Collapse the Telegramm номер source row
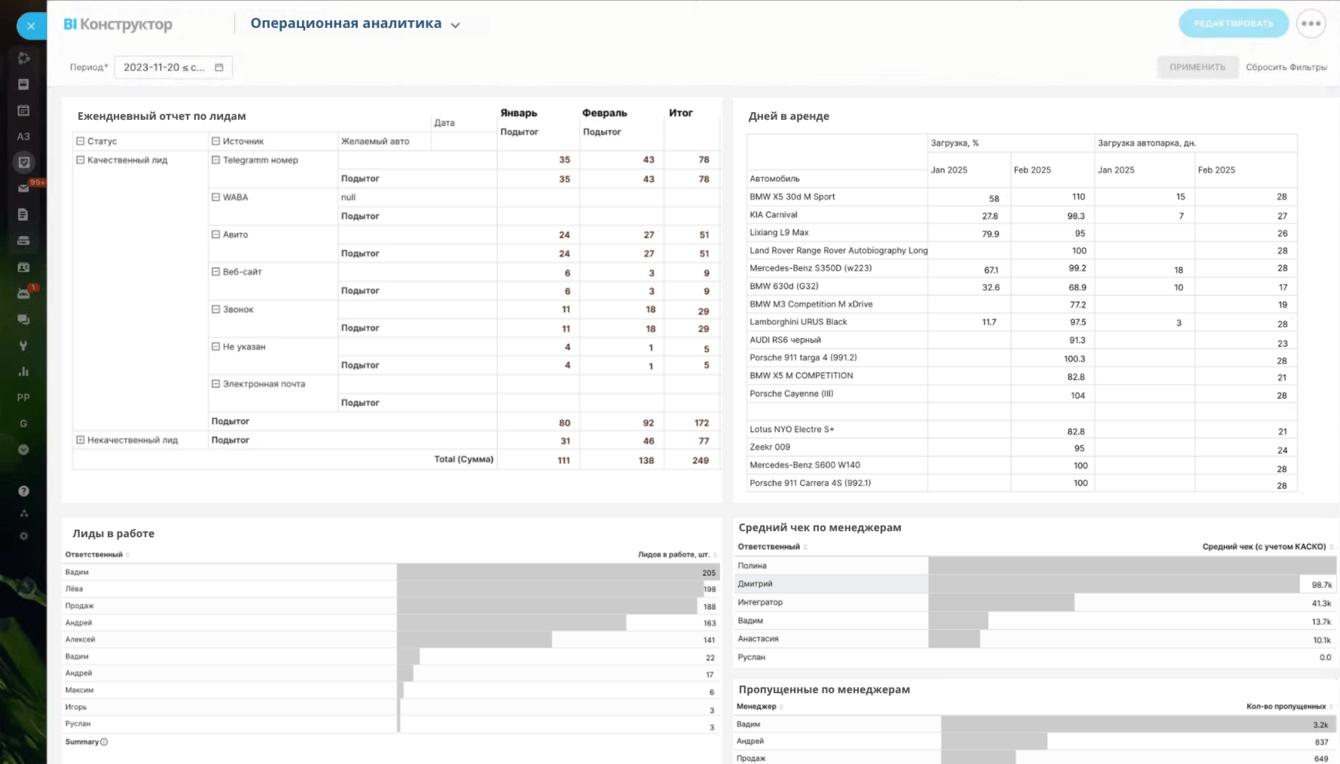The image size is (1340, 764). click(216, 160)
